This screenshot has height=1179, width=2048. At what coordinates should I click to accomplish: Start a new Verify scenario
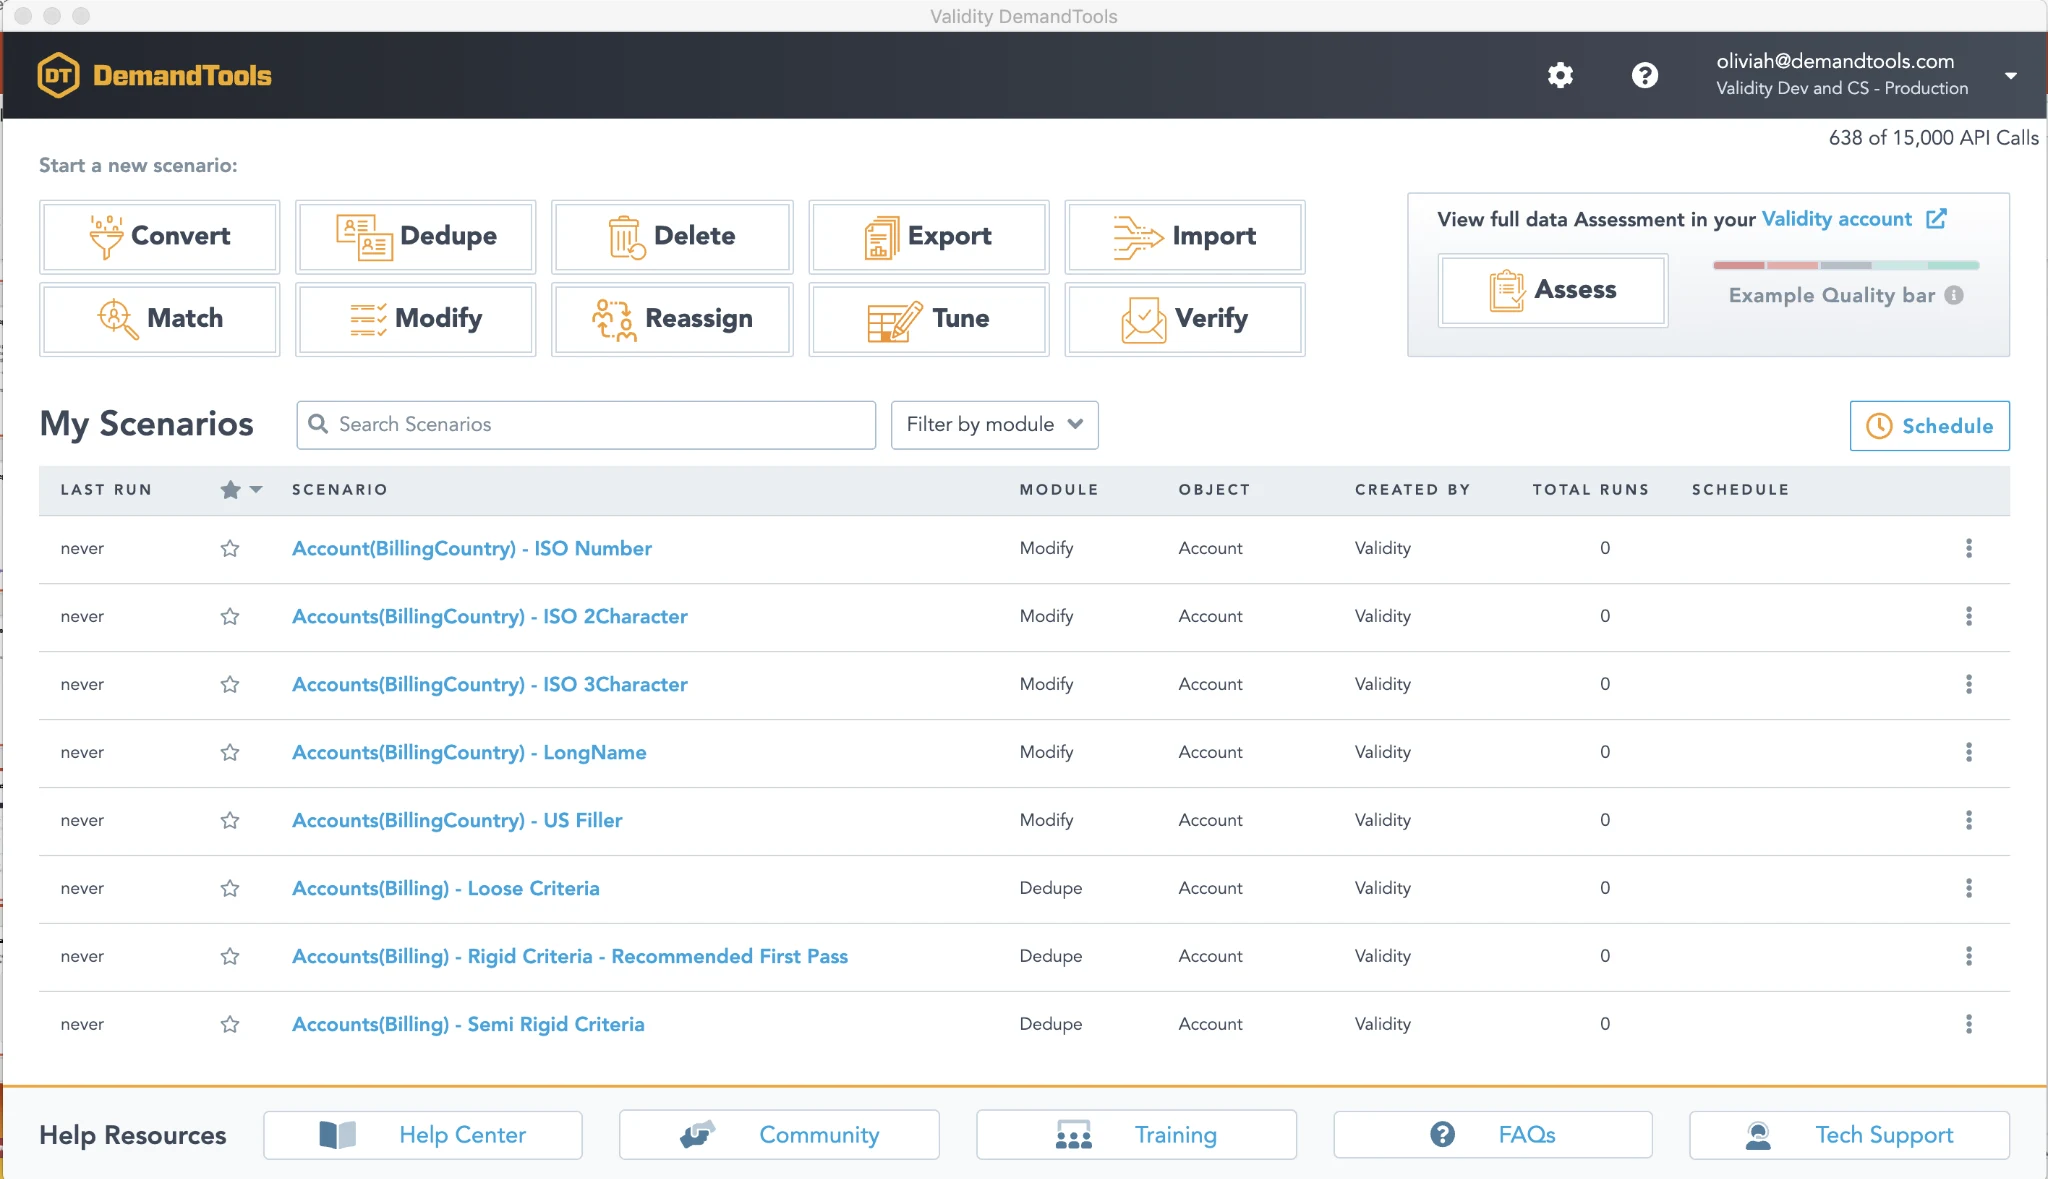[x=1185, y=318]
